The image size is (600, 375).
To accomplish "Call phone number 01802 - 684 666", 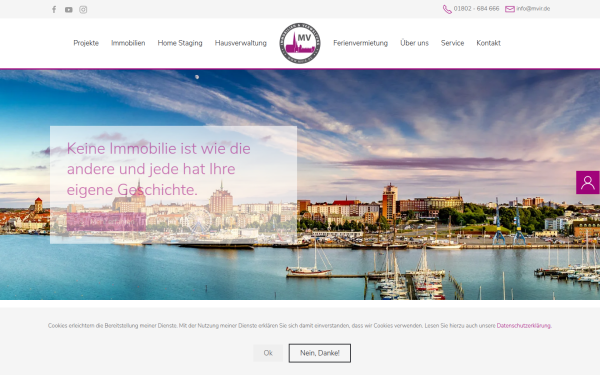I will pos(476,9).
